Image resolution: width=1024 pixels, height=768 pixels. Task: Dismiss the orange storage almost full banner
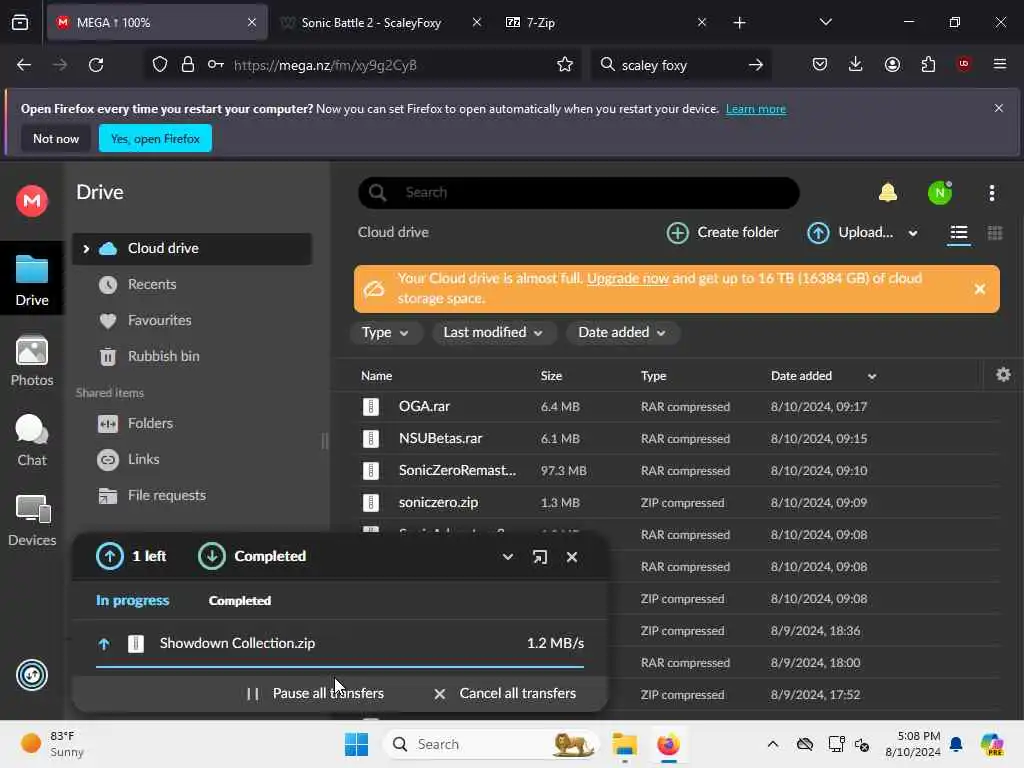[x=980, y=289]
